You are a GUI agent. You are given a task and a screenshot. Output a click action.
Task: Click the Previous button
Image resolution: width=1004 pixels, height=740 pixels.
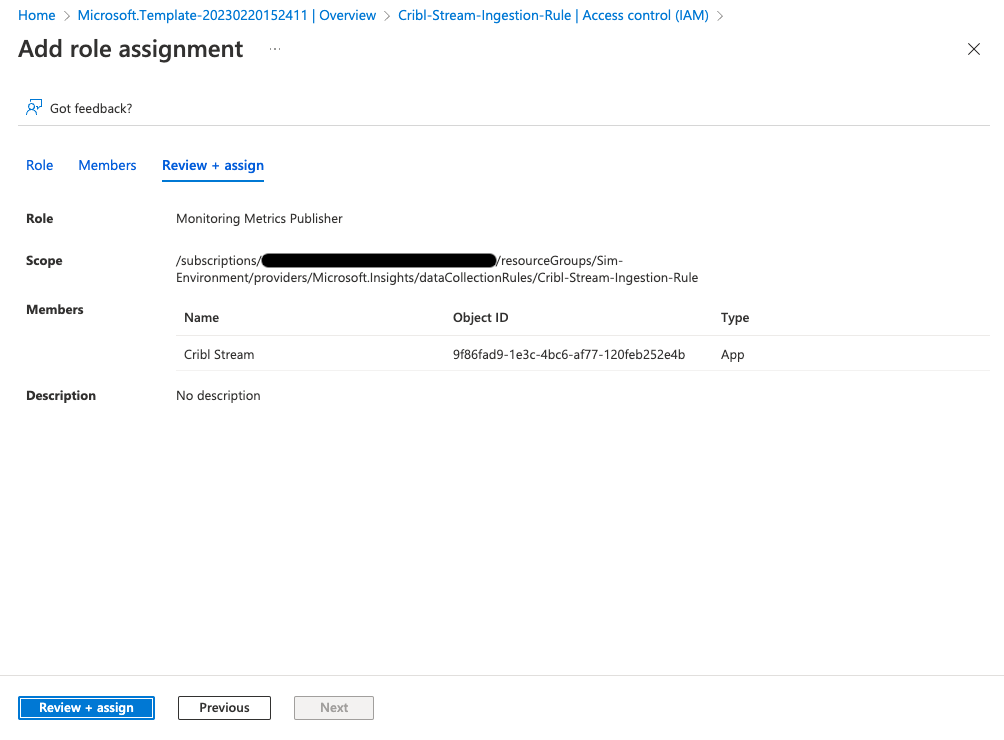pyautogui.click(x=224, y=707)
